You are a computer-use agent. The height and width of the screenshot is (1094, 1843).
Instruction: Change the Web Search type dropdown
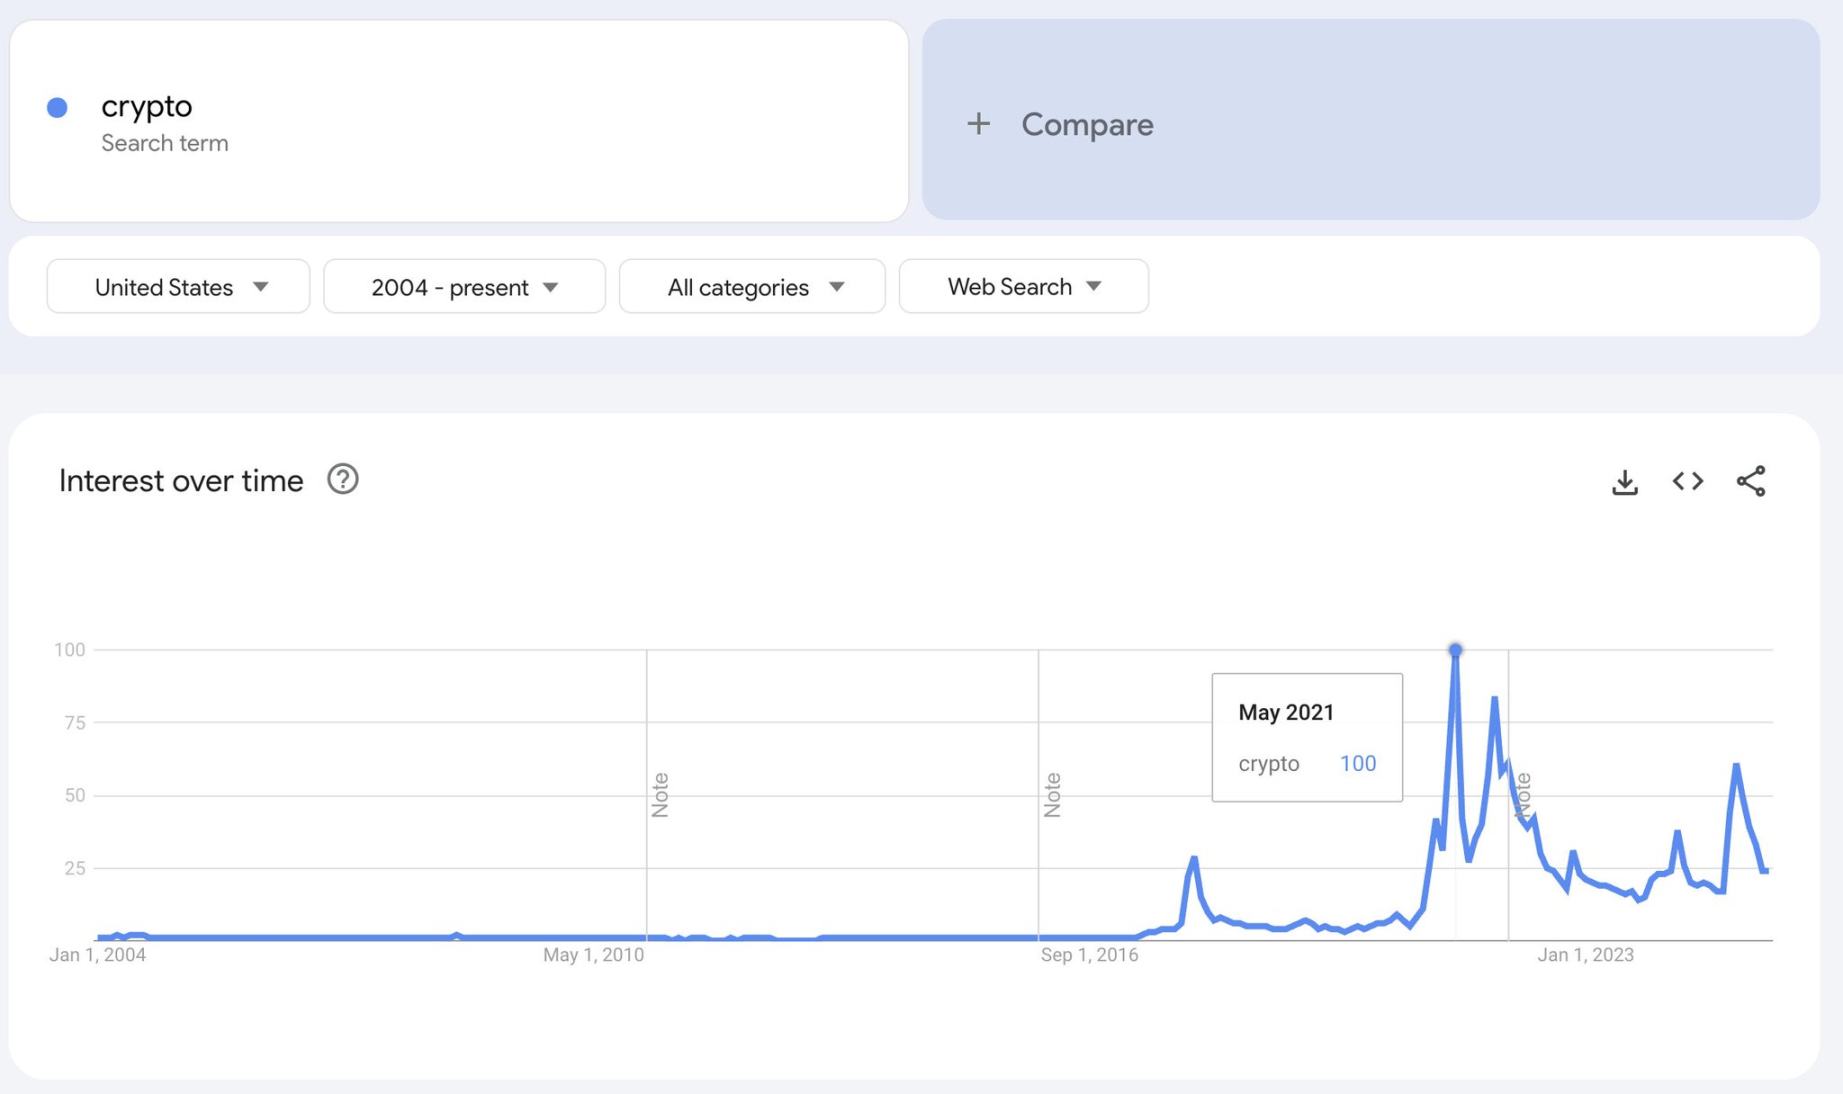pos(1023,287)
